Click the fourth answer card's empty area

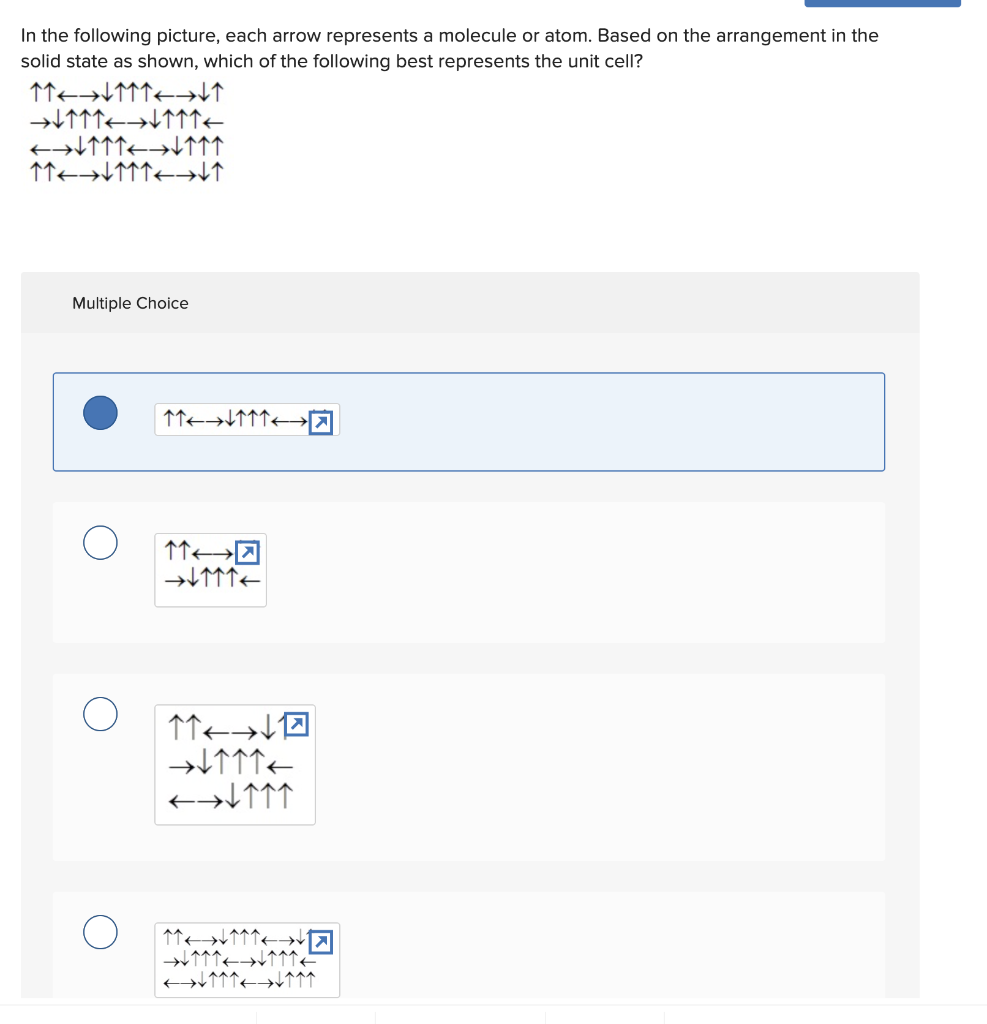pos(588,945)
